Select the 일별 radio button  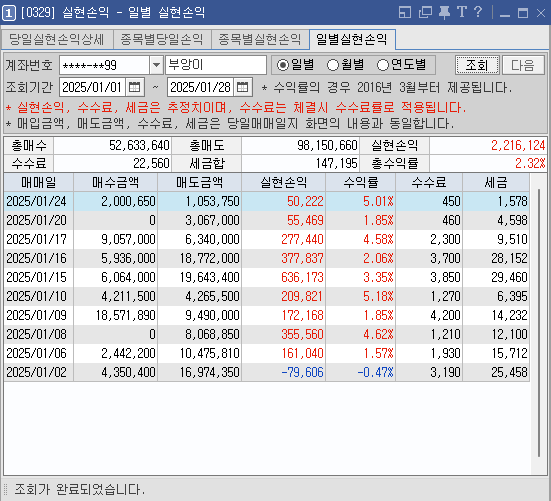pos(283,65)
